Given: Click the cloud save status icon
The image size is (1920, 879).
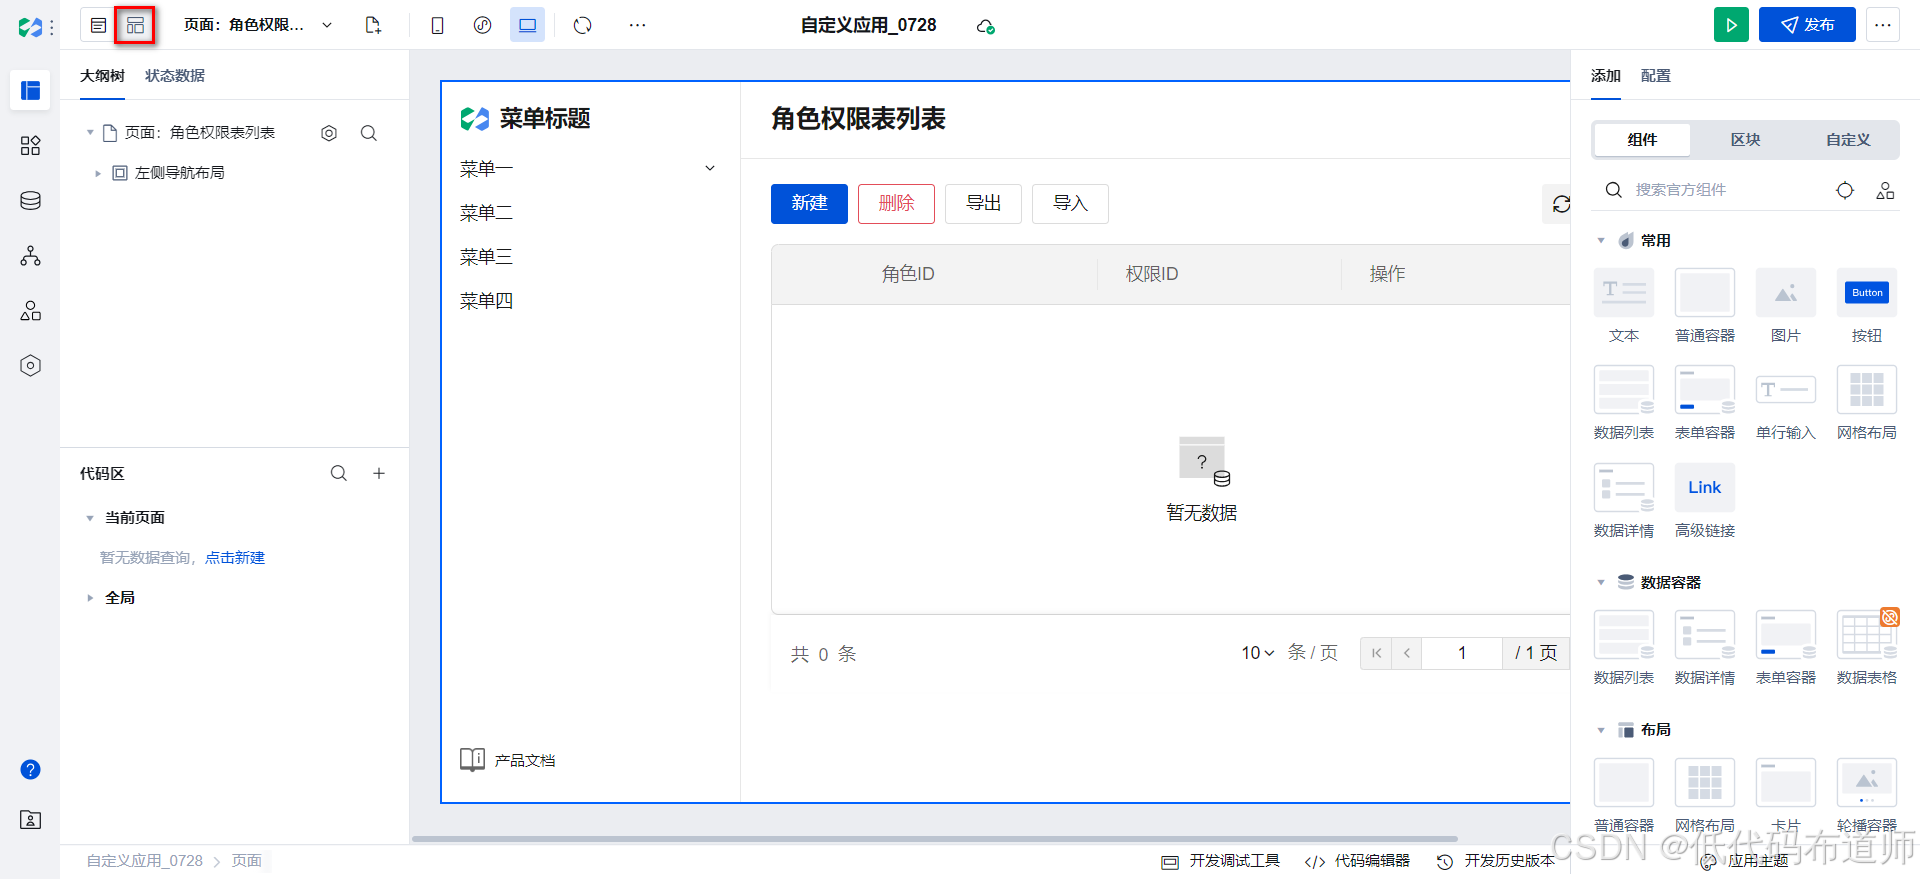Looking at the screenshot, I should pyautogui.click(x=985, y=26).
